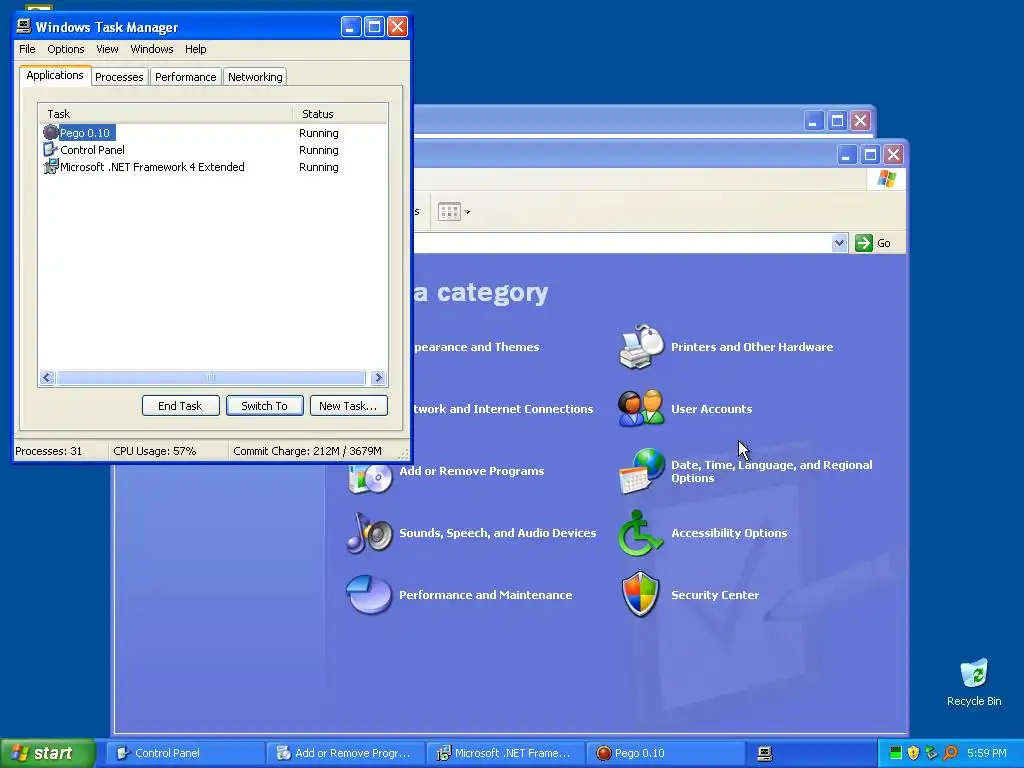Open the Add or Remove Programs link
This screenshot has width=1024, height=768.
coord(472,471)
